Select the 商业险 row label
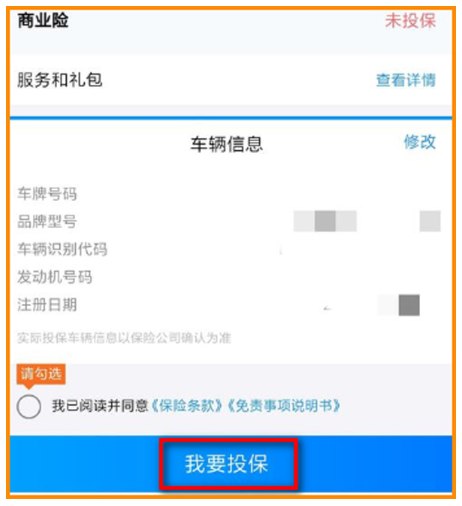The image size is (462, 506). 43,20
